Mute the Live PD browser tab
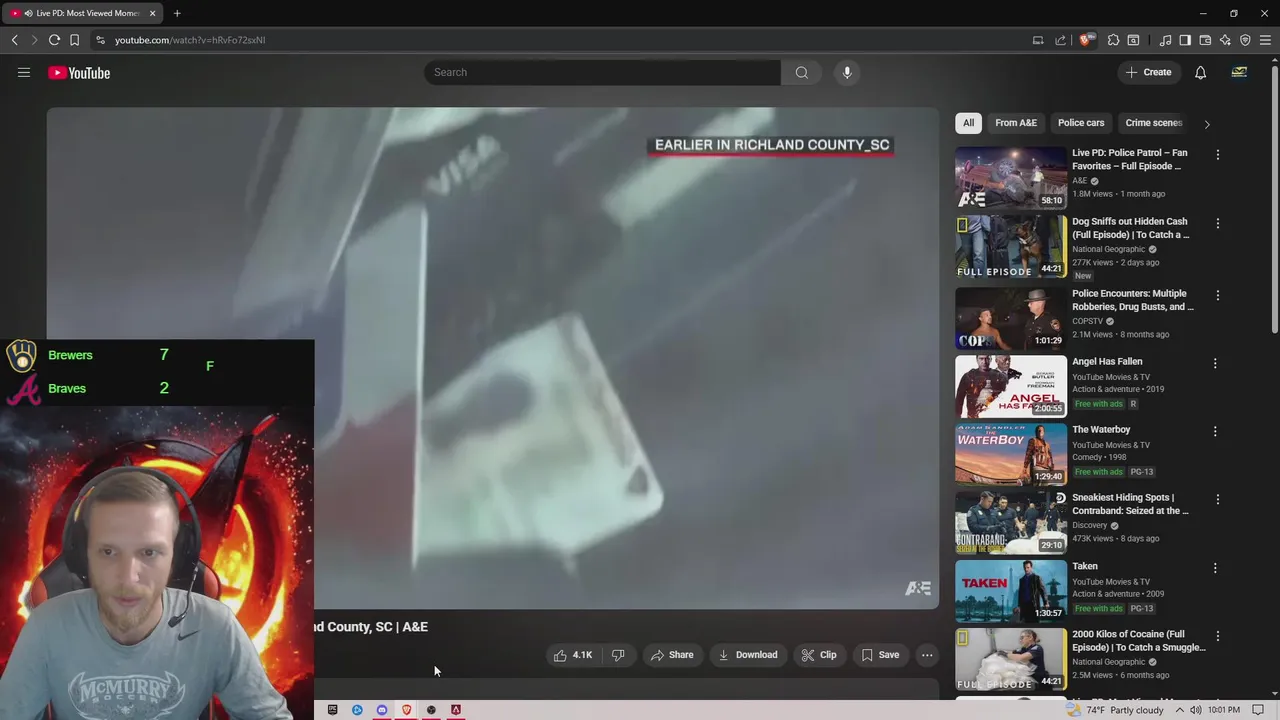Image resolution: width=1280 pixels, height=720 pixels. pyautogui.click(x=28, y=13)
